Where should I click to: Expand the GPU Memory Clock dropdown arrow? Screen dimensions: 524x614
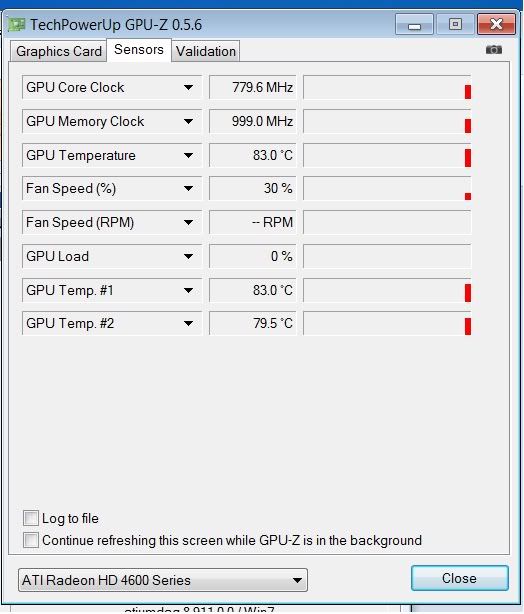pyautogui.click(x=188, y=121)
